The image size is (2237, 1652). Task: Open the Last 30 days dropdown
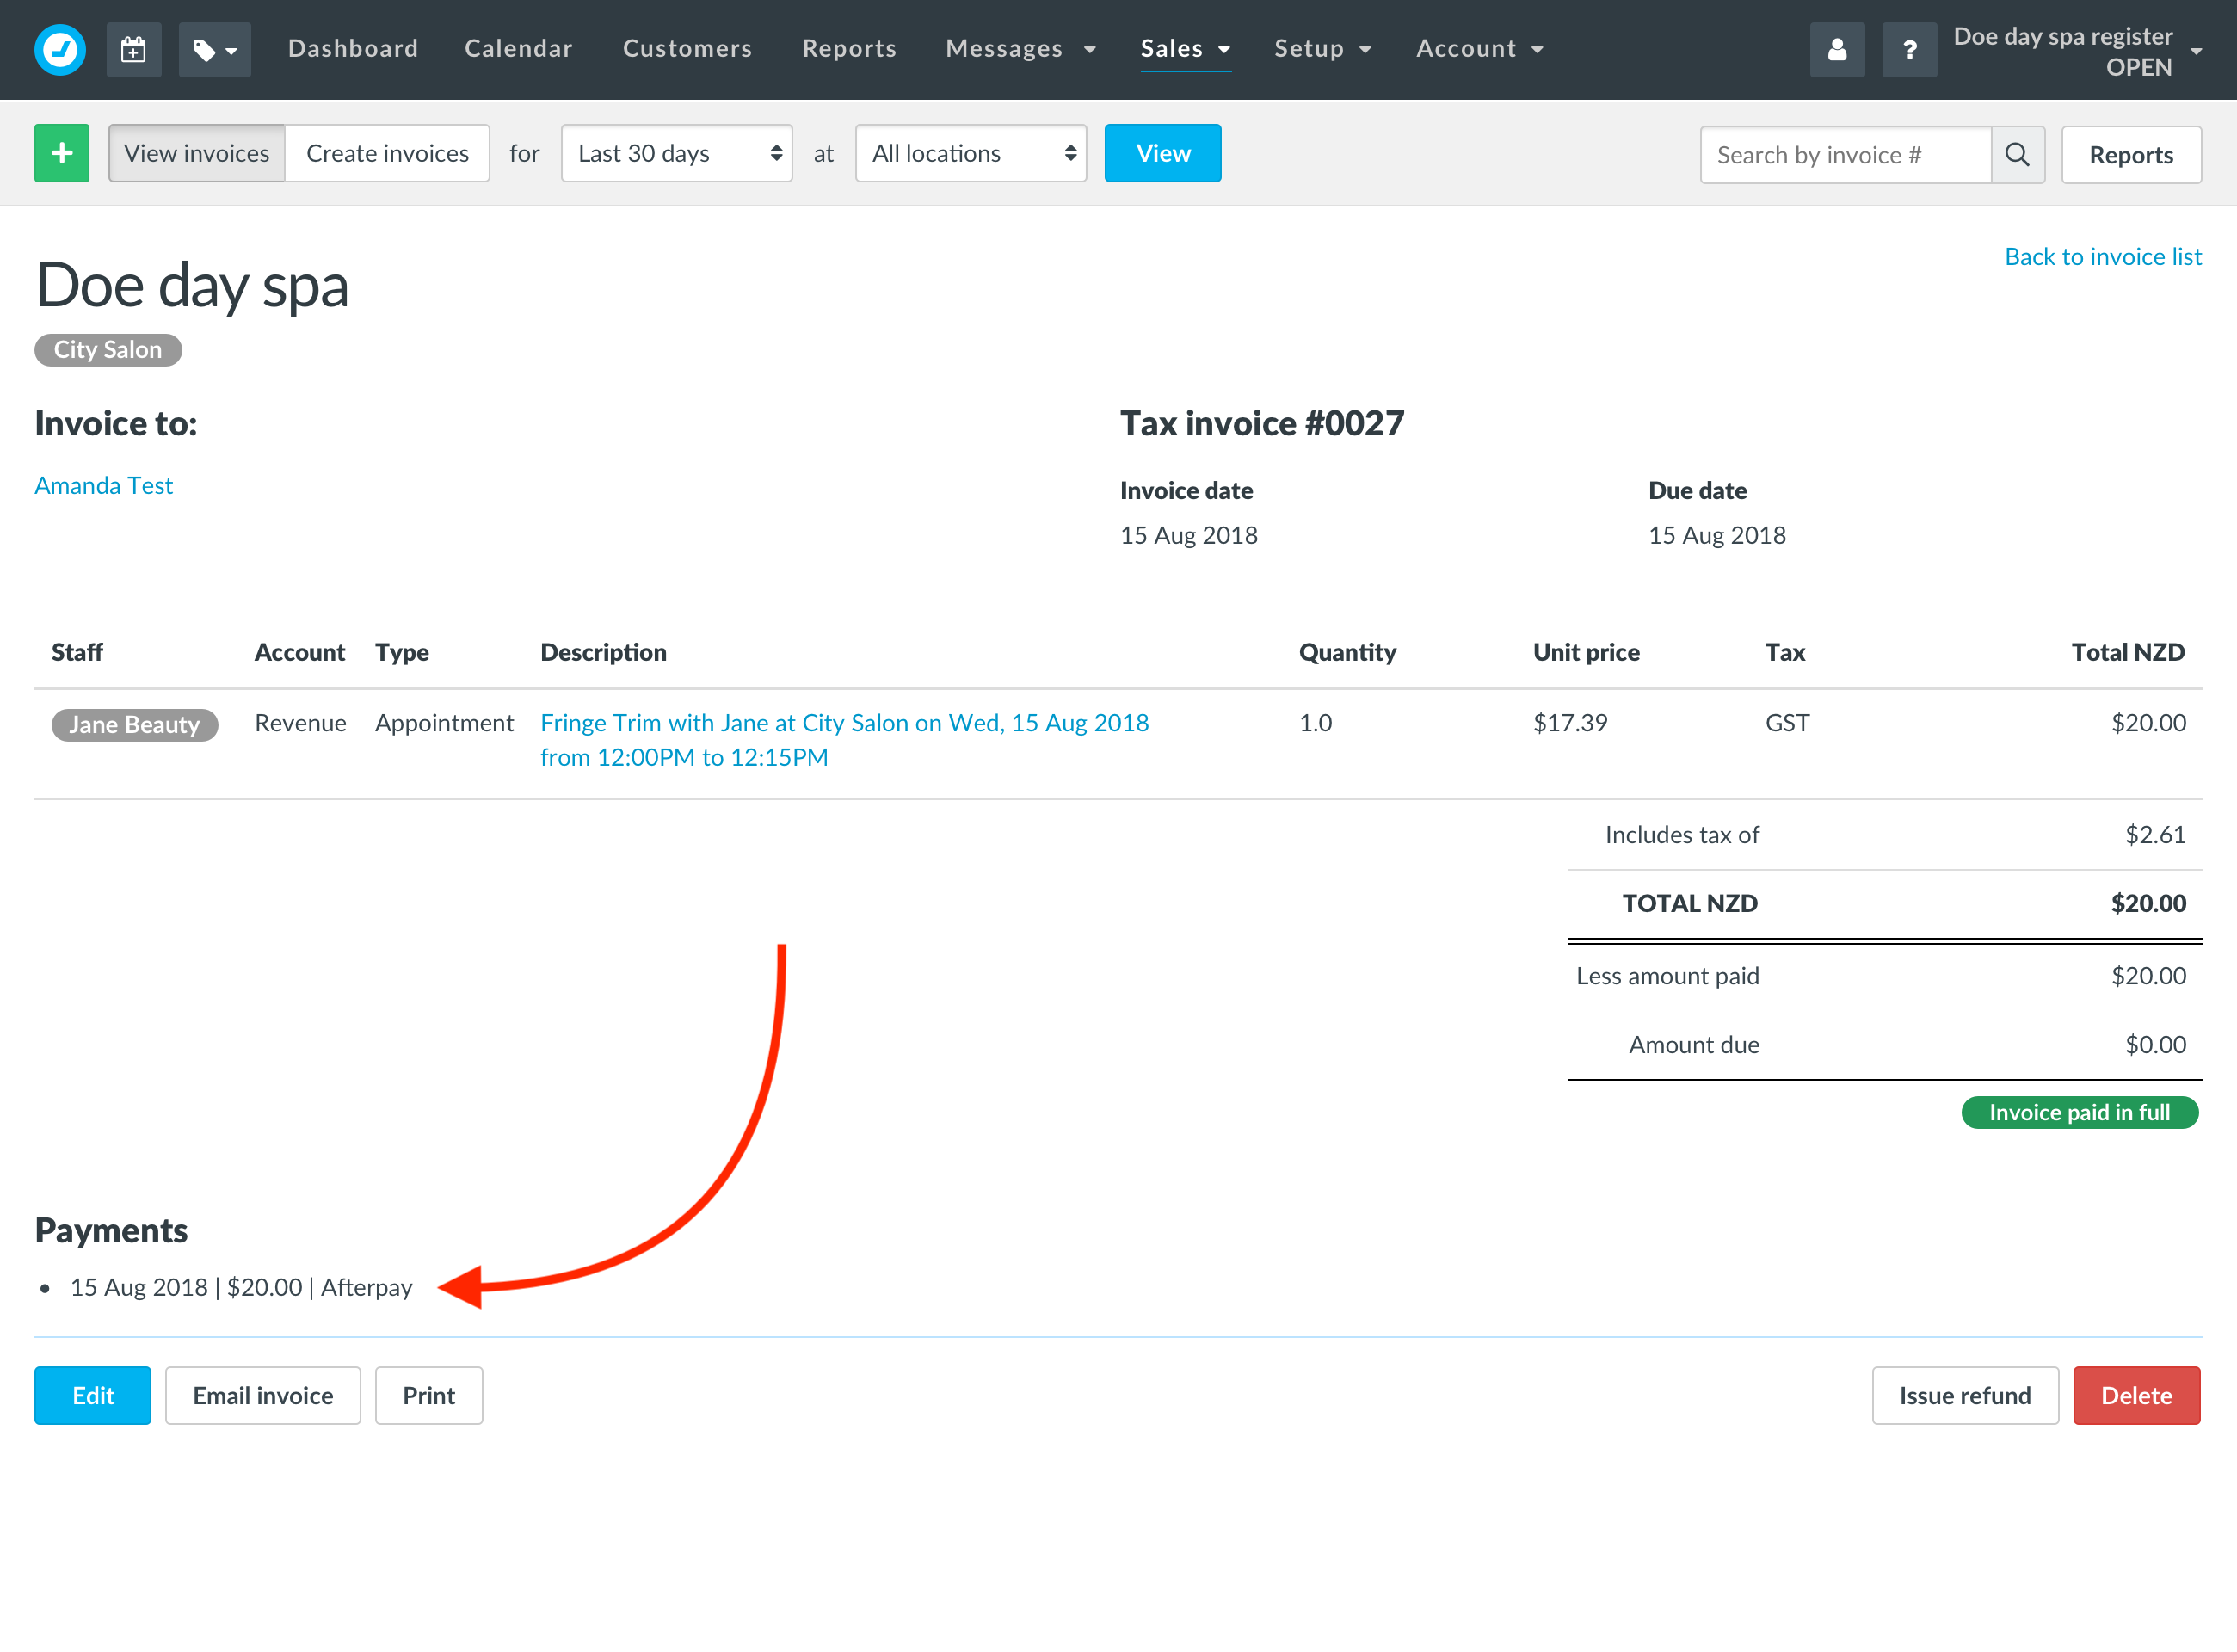coord(677,153)
